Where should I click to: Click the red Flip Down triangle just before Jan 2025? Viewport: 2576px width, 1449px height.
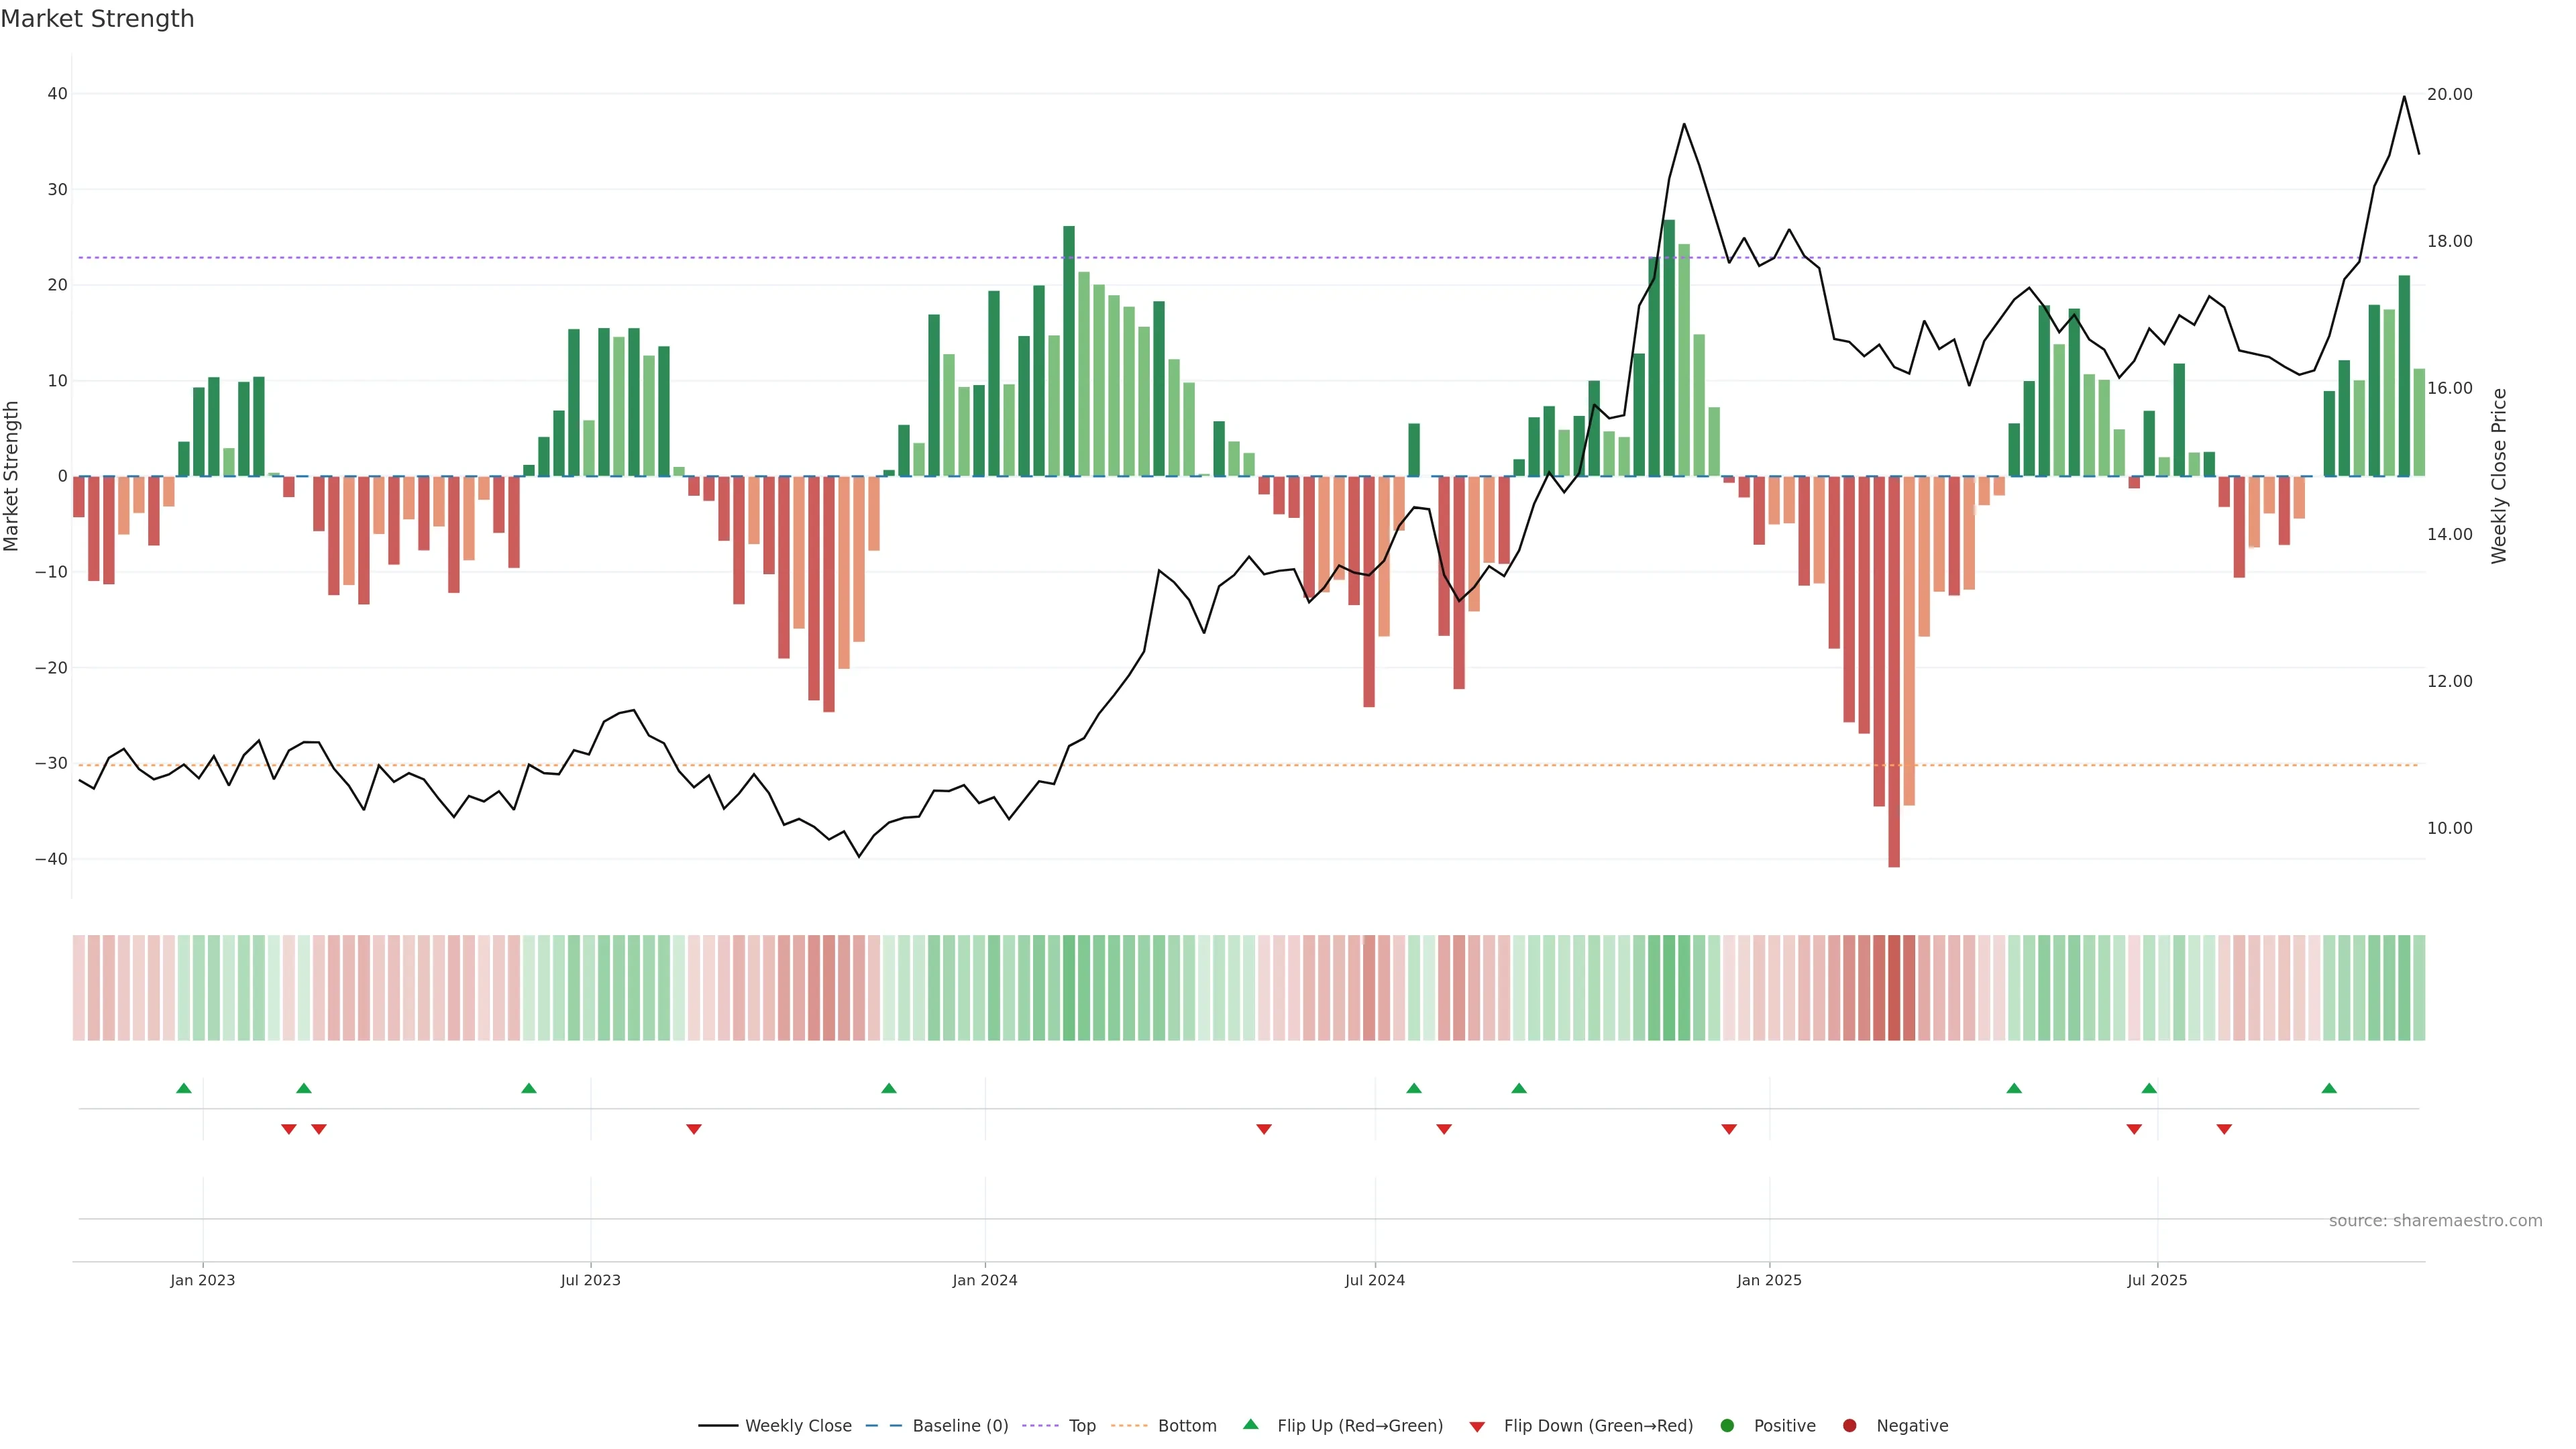point(1729,1129)
